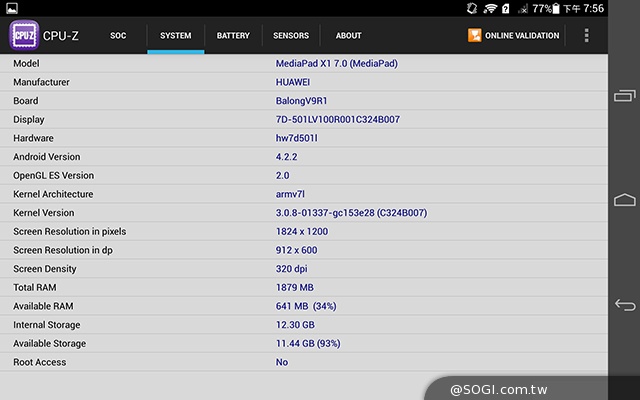Select Screen Resolution in dp label

(x=63, y=250)
